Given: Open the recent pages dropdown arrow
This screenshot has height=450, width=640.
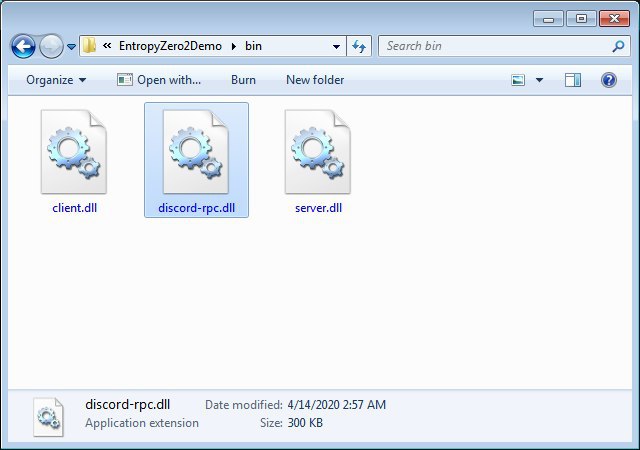Looking at the screenshot, I should [x=71, y=47].
